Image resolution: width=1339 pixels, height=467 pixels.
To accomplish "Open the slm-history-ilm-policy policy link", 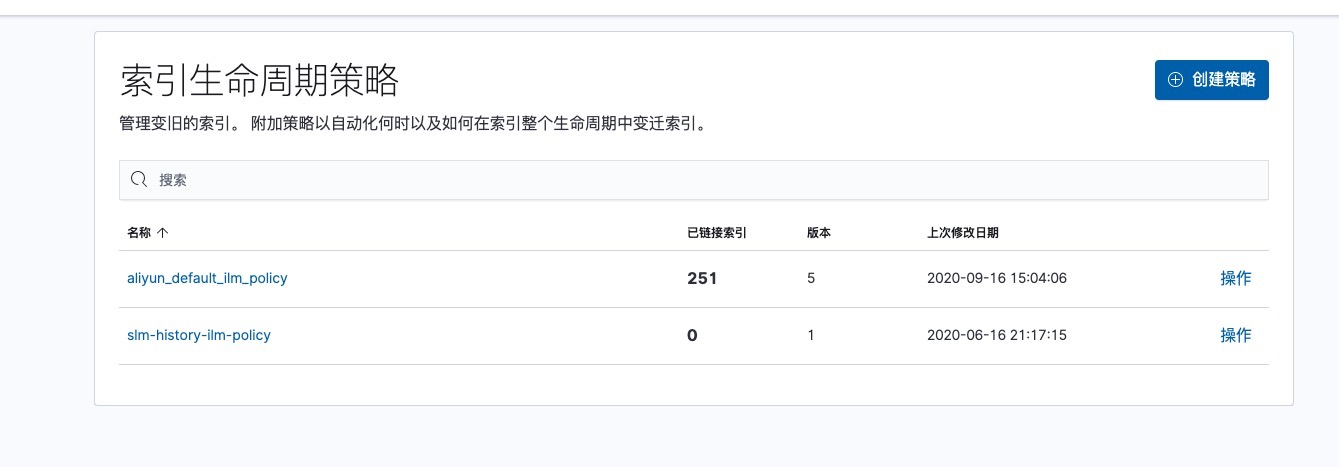I will coord(199,335).
